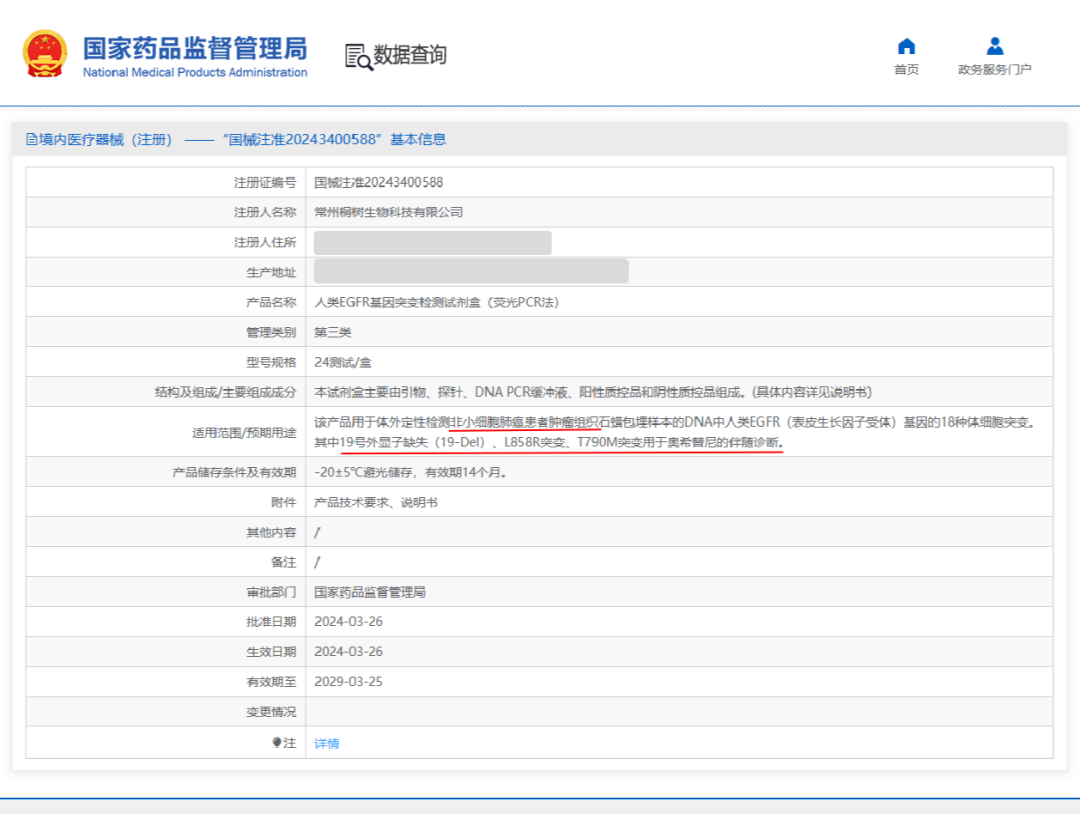Open the 详情 link

(x=327, y=743)
